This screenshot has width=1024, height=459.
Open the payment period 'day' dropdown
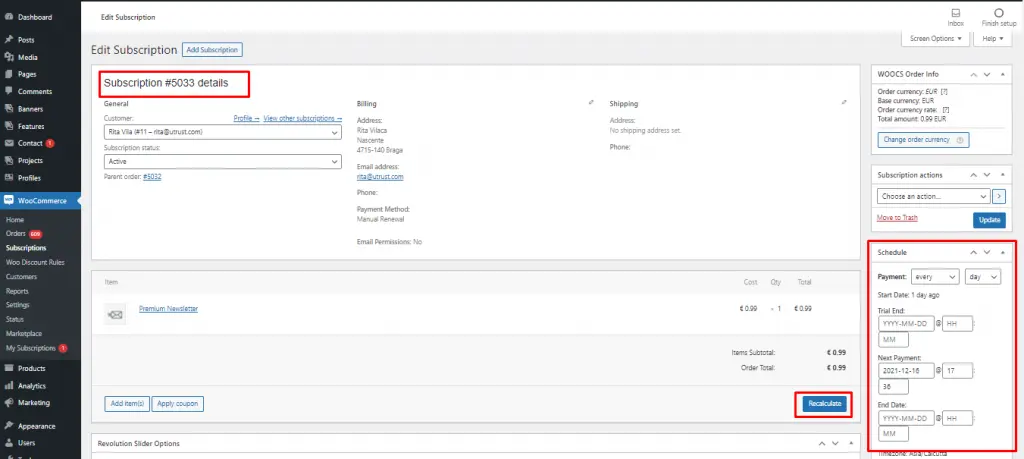tap(982, 277)
